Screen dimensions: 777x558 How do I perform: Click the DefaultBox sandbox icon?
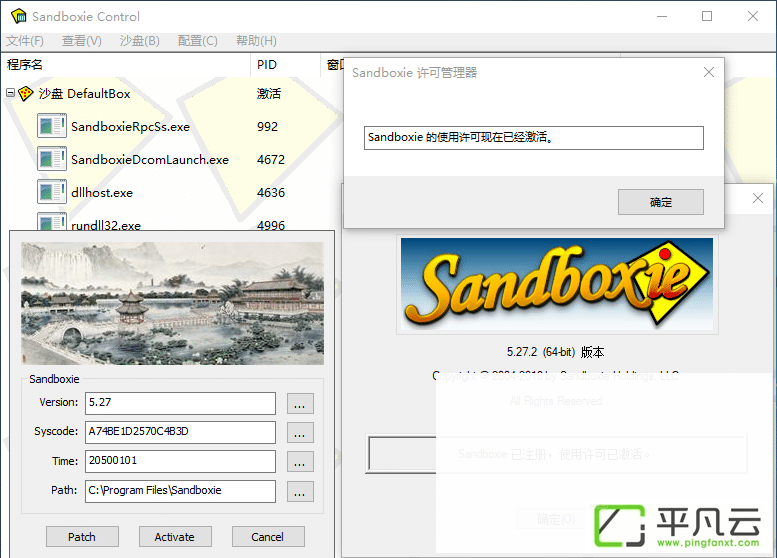[x=26, y=93]
